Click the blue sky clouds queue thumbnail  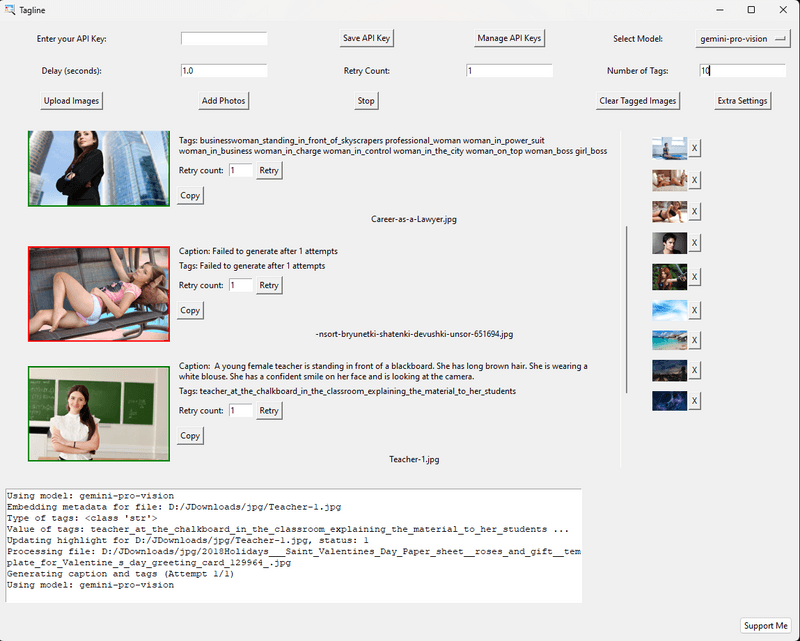click(x=669, y=310)
